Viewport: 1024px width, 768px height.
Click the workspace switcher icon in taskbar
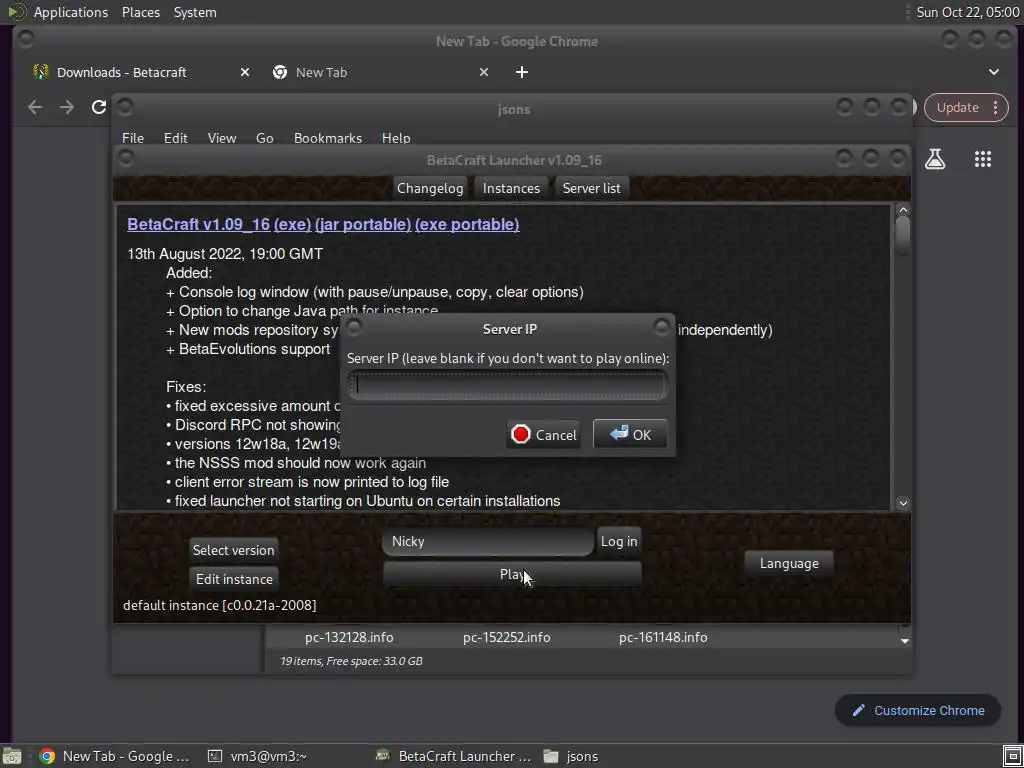coord(1012,756)
